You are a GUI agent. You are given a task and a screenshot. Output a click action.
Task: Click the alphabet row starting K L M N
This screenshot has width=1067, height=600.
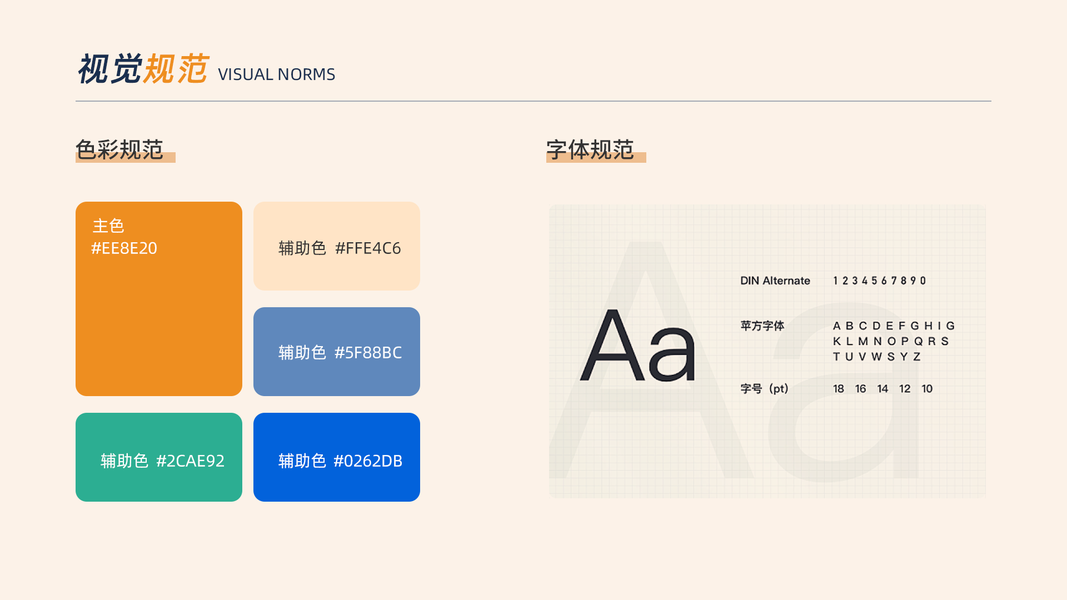tap(891, 341)
